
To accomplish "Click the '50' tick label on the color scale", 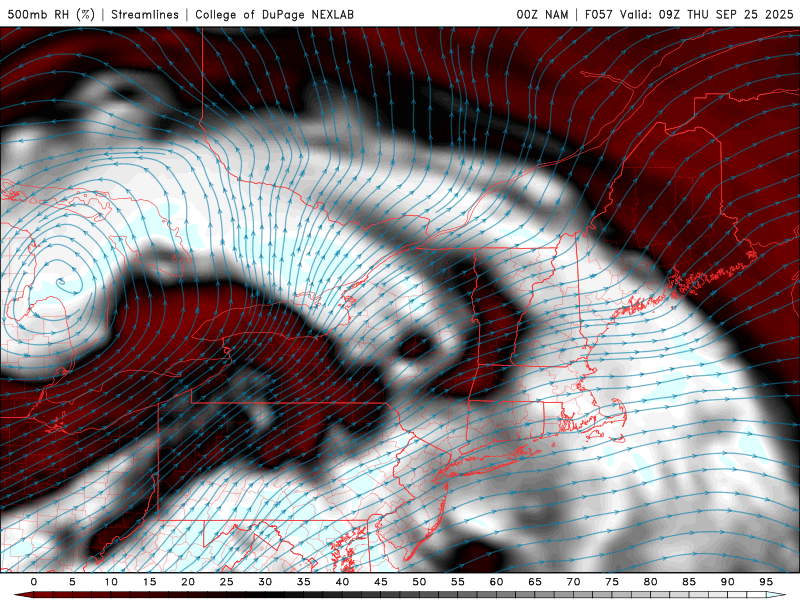I will pyautogui.click(x=419, y=582).
